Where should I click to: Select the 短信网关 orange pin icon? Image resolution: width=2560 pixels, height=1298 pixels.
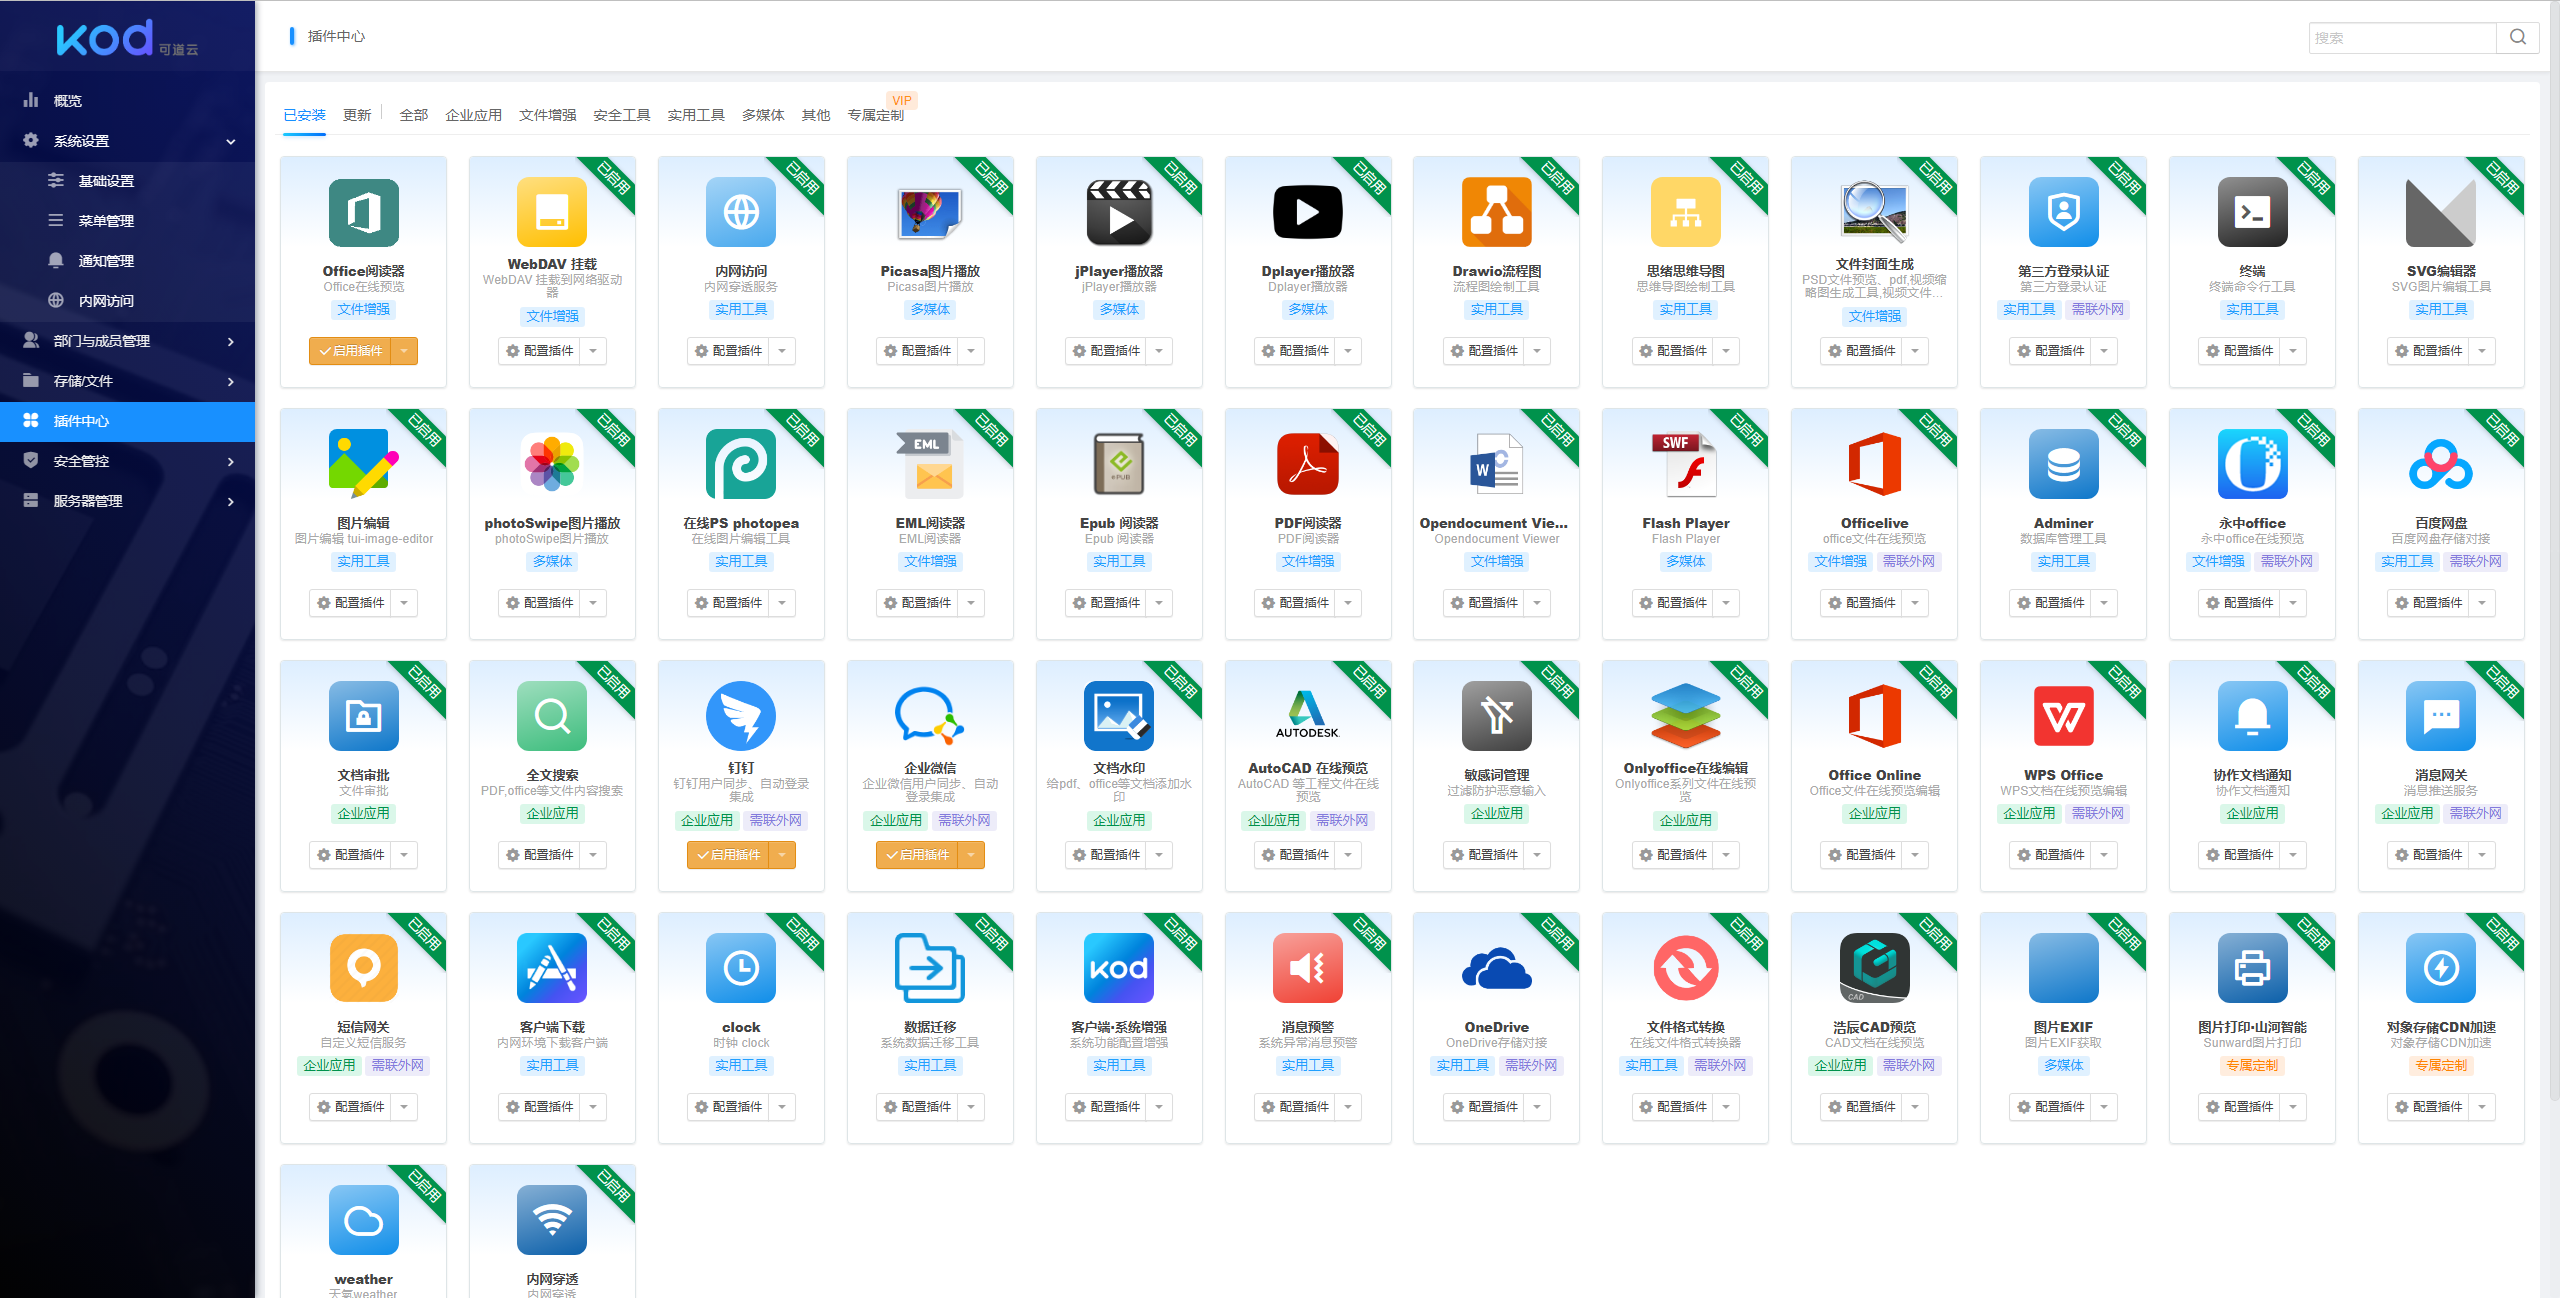pos(363,968)
